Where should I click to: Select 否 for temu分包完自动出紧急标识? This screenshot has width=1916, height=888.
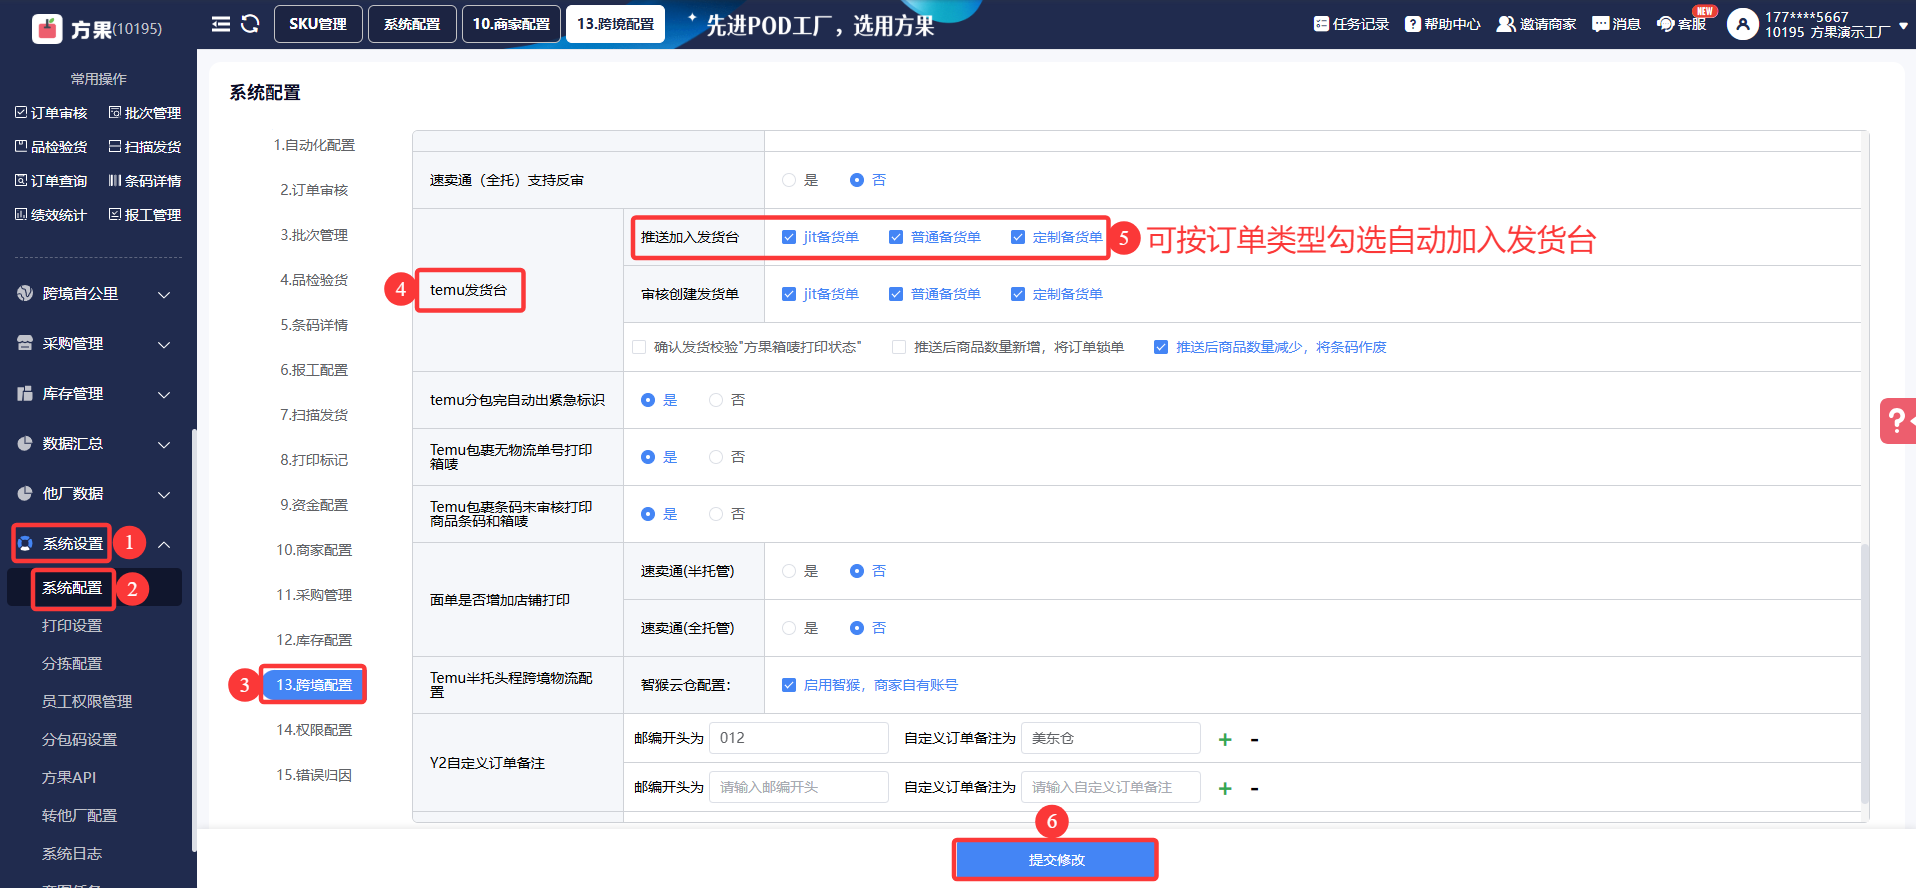716,400
